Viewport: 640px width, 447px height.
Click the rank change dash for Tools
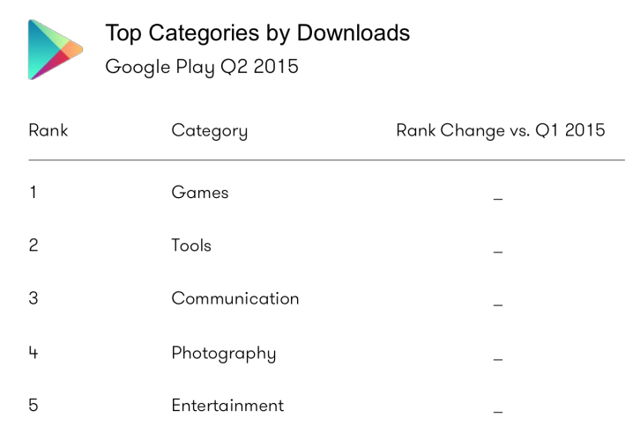tap(498, 252)
